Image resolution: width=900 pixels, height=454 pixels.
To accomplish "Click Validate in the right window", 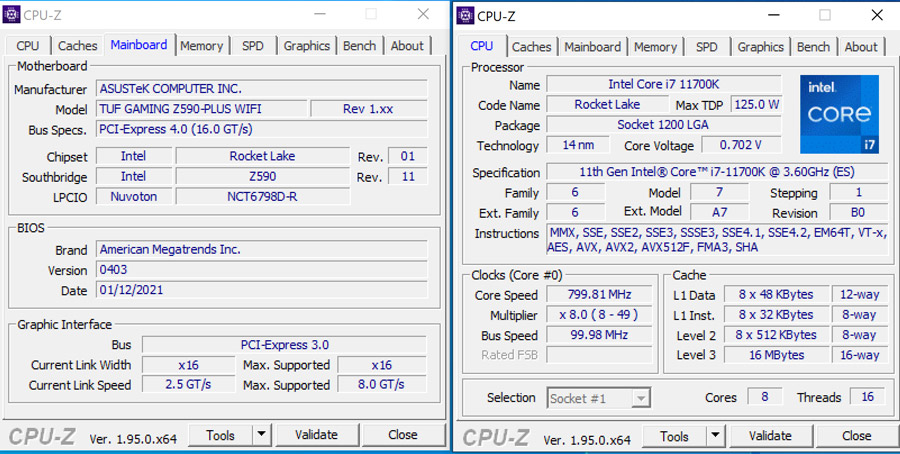I will 770,437.
